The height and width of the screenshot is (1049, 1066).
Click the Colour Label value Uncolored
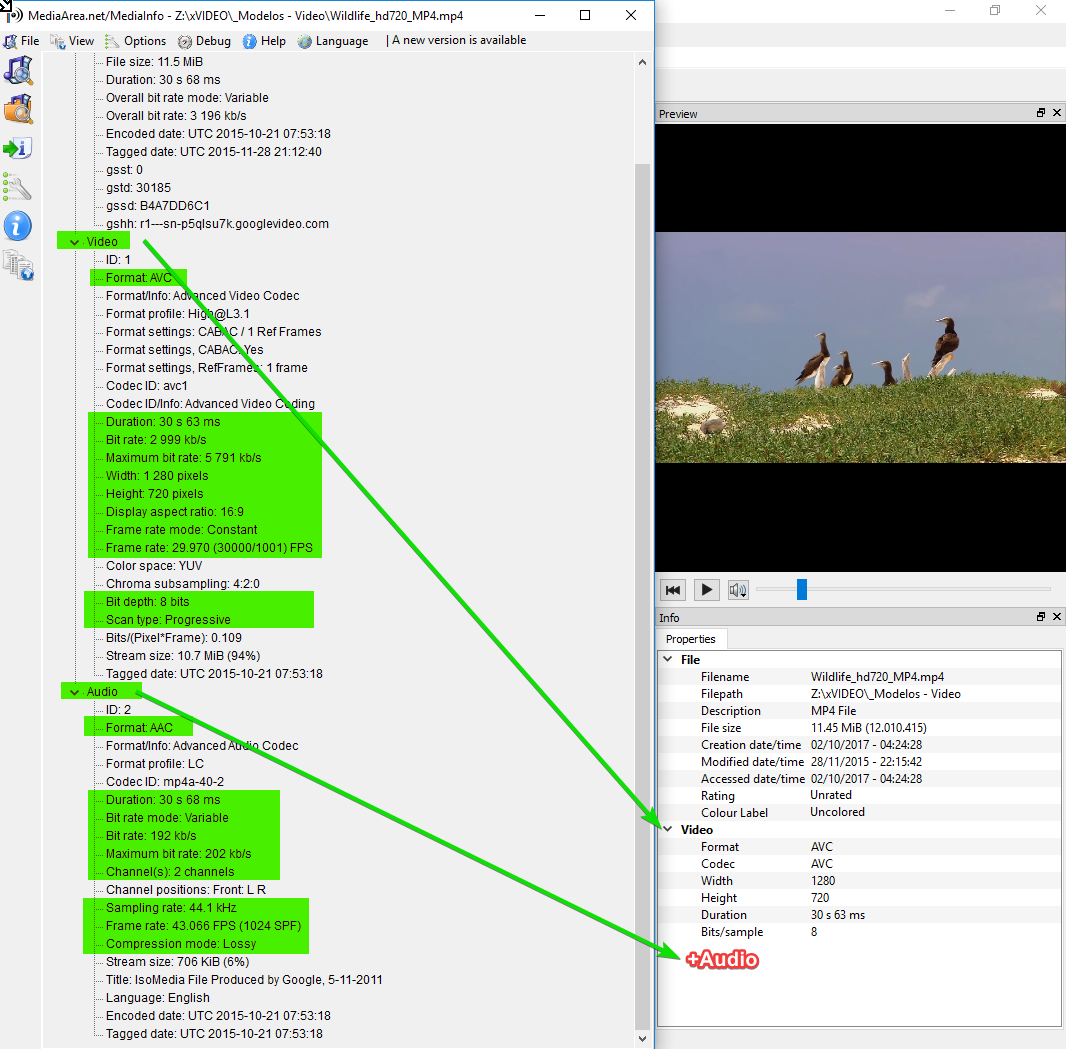click(x=837, y=812)
